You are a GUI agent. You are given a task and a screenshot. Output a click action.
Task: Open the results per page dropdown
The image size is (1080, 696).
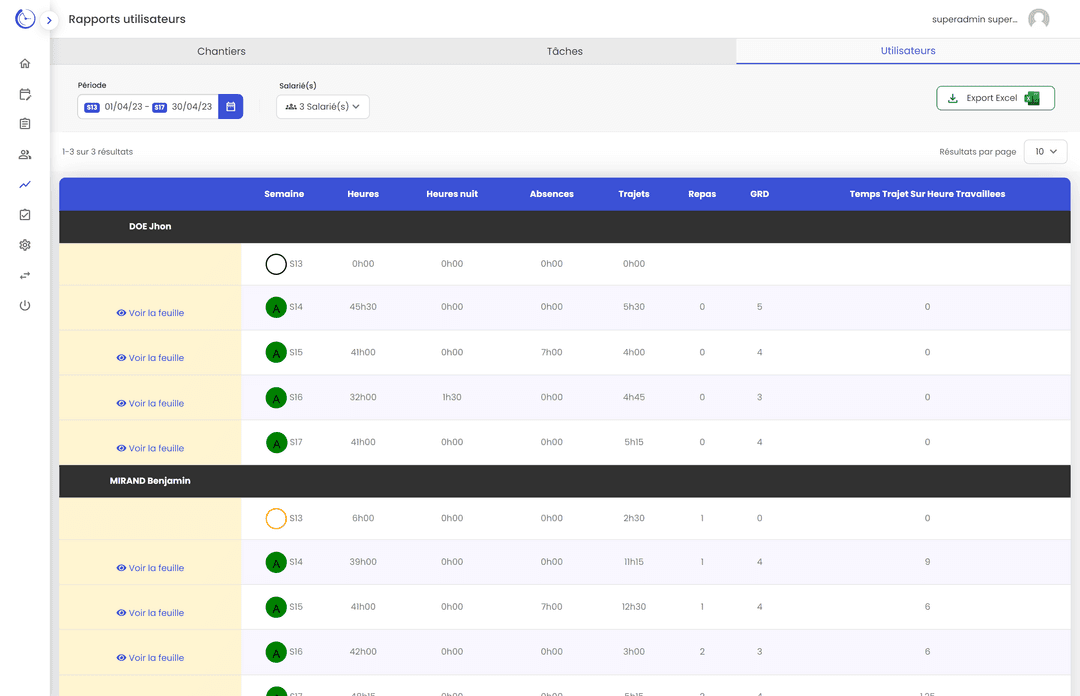[1045, 152]
